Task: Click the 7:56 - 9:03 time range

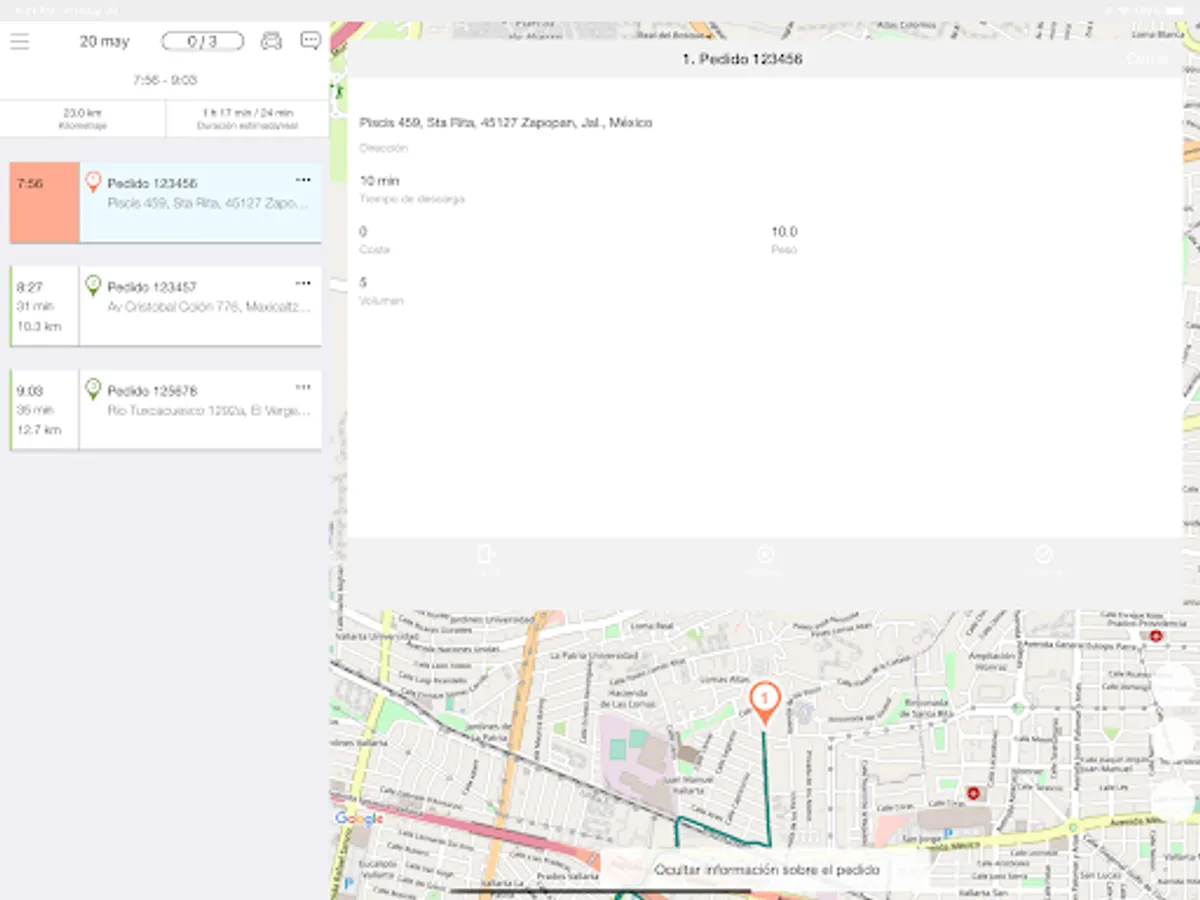Action: pyautogui.click(x=165, y=79)
